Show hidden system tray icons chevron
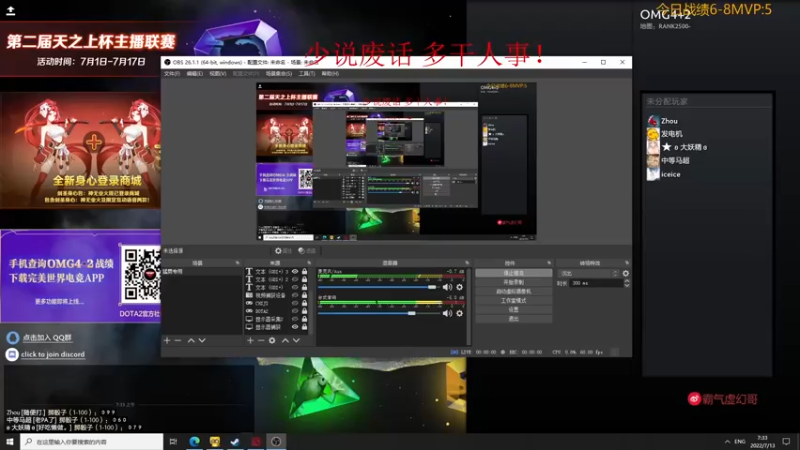This screenshot has width=800, height=450. point(727,441)
